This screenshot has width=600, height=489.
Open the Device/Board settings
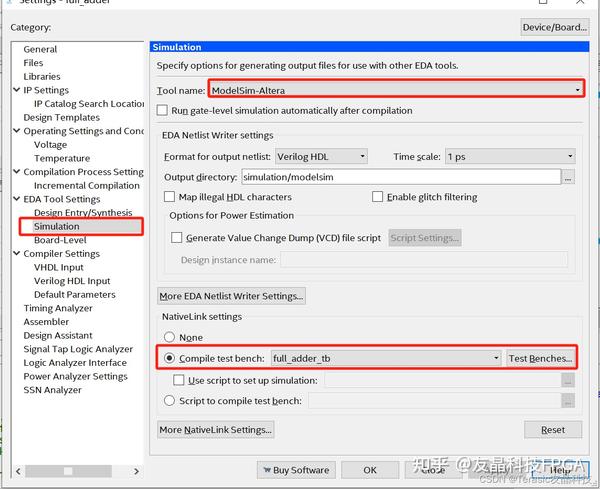(554, 28)
